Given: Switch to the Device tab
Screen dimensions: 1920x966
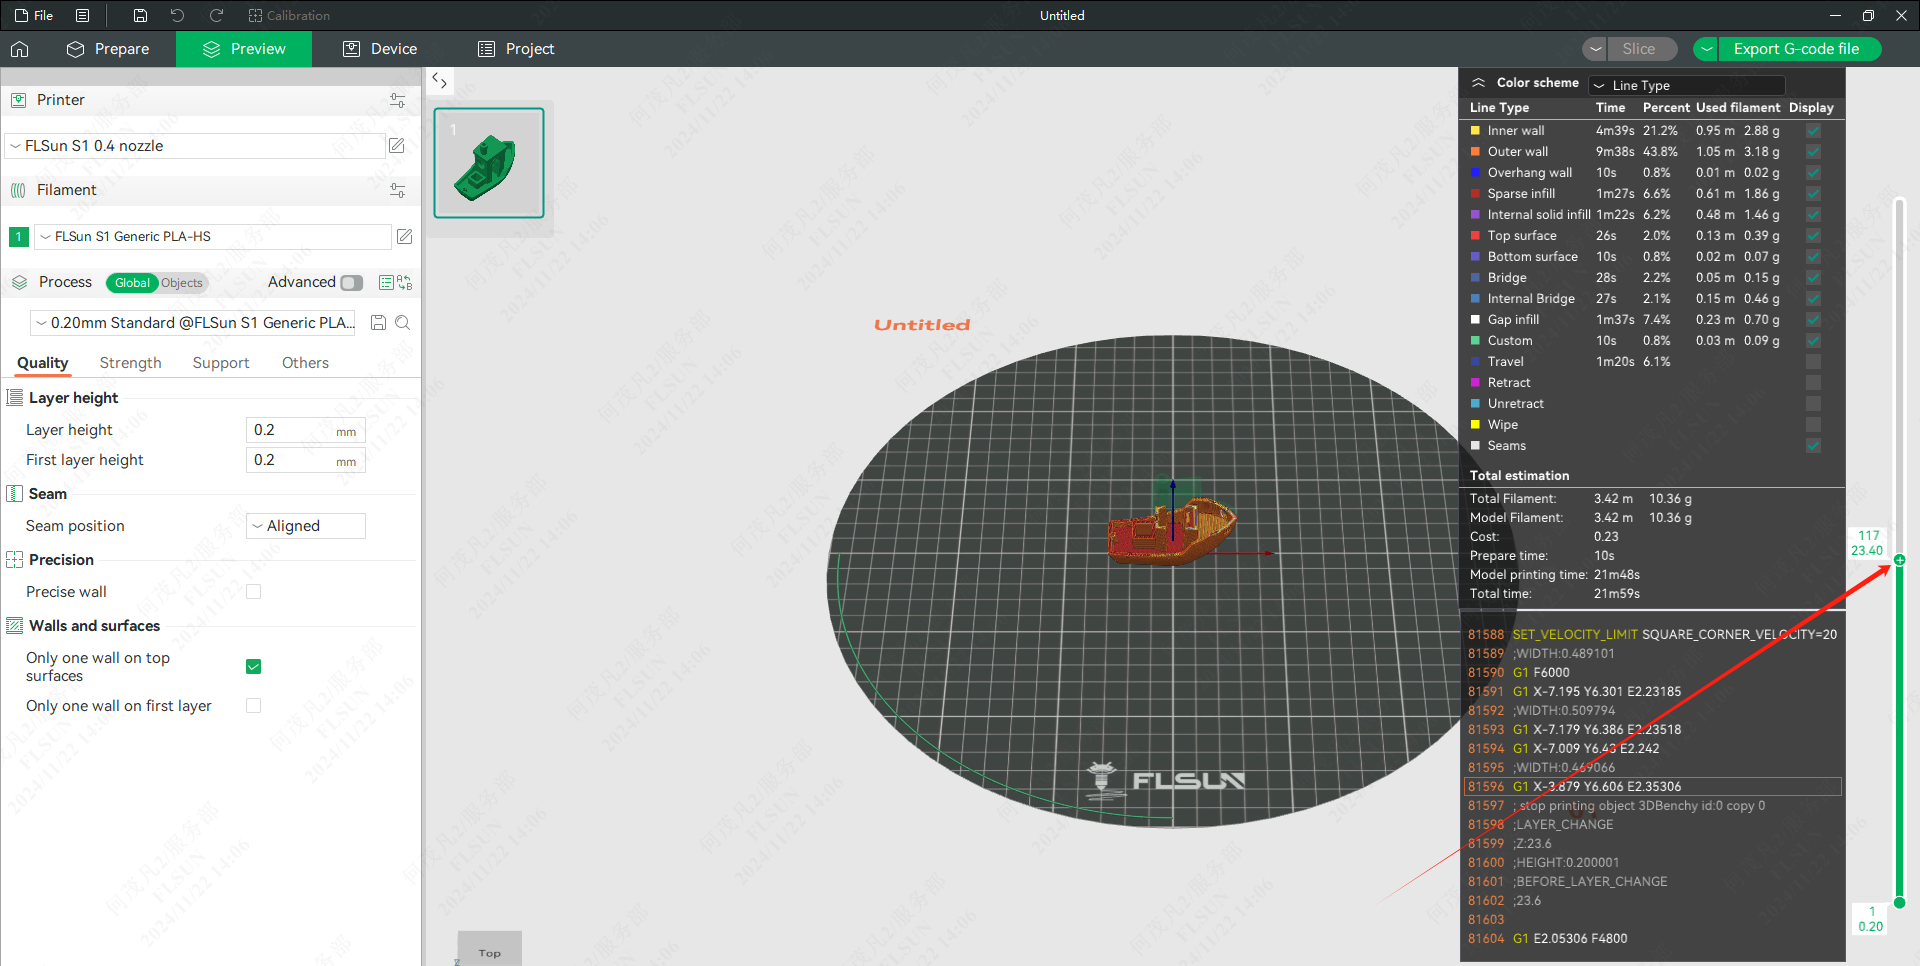Looking at the screenshot, I should pyautogui.click(x=380, y=49).
